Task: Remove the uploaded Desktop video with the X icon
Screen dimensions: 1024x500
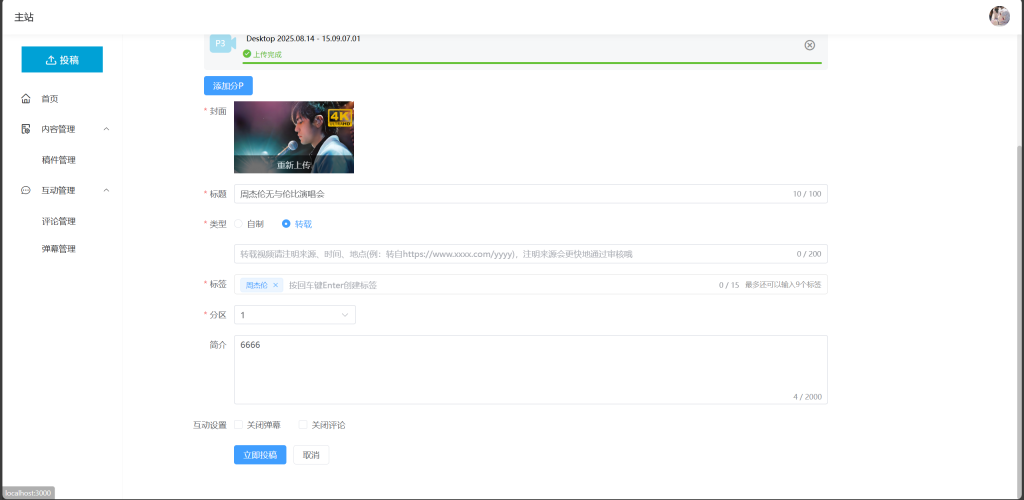Action: click(x=809, y=45)
